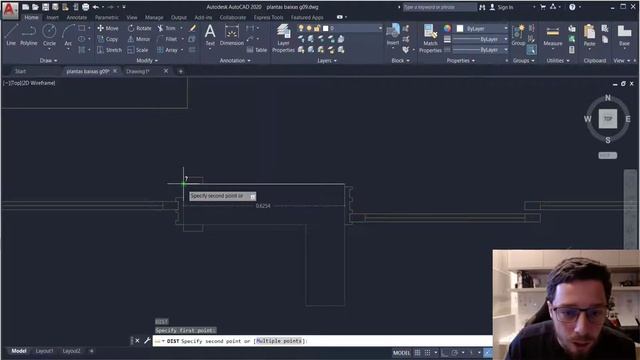Image resolution: width=640 pixels, height=360 pixels.
Task: Click the Undo arrow
Action: (96, 7)
